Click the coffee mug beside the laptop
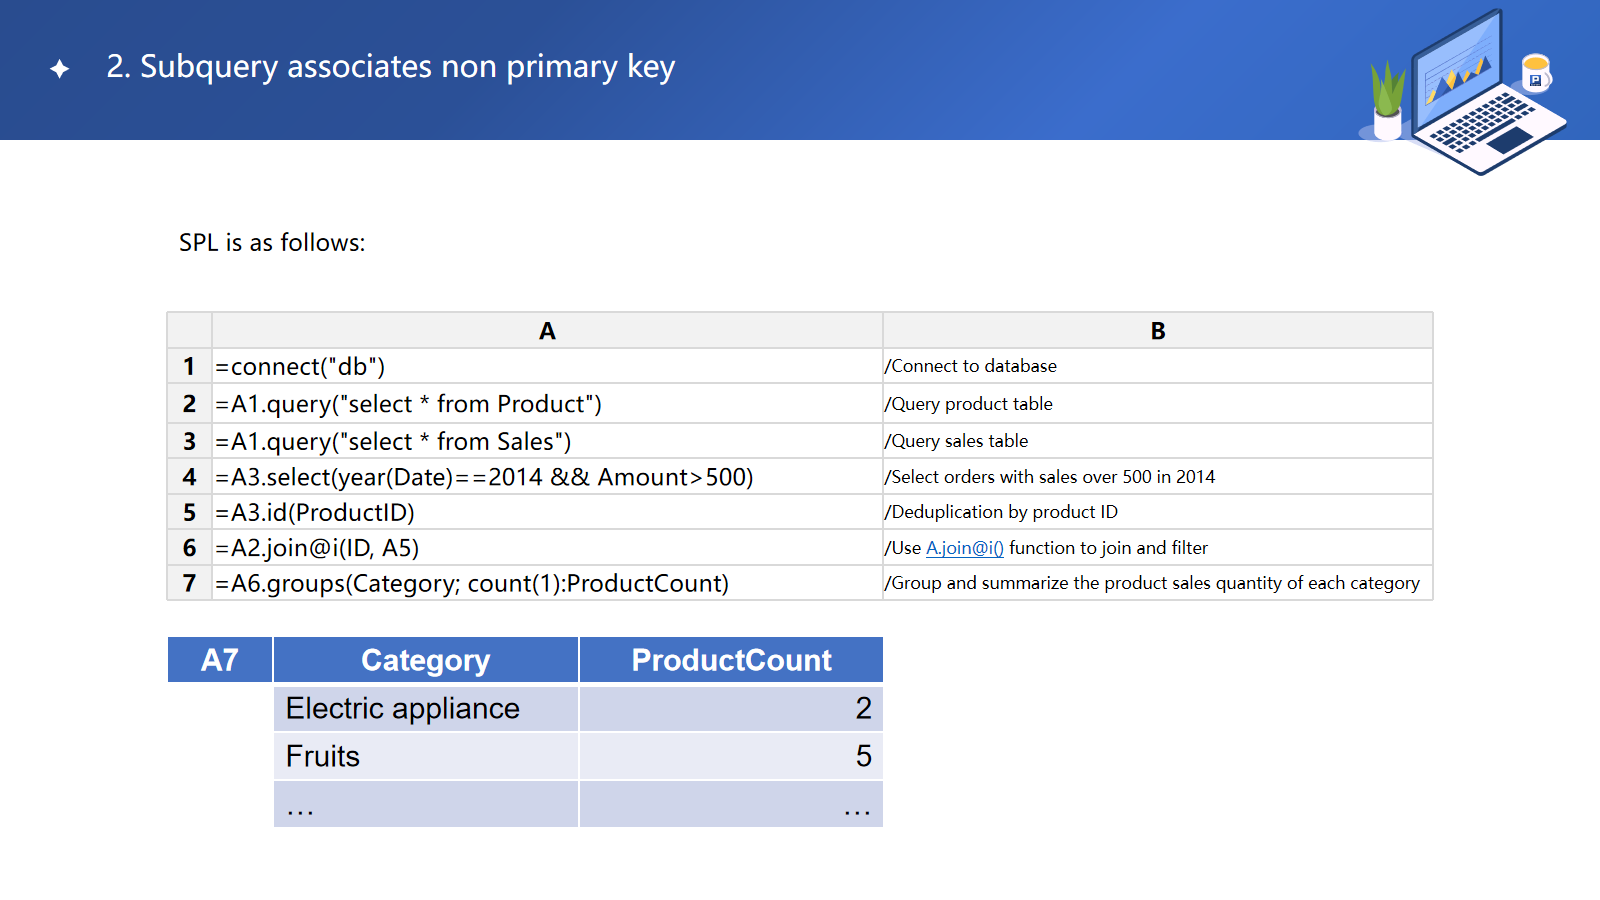 click(1535, 73)
